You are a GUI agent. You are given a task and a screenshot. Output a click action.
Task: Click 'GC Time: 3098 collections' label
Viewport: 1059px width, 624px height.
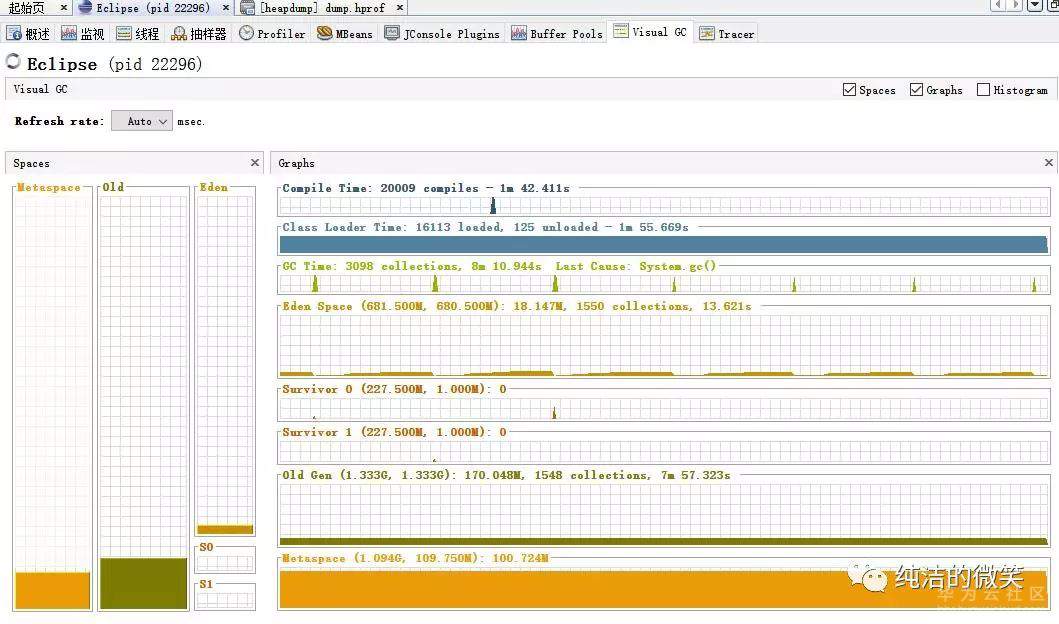pos(372,266)
